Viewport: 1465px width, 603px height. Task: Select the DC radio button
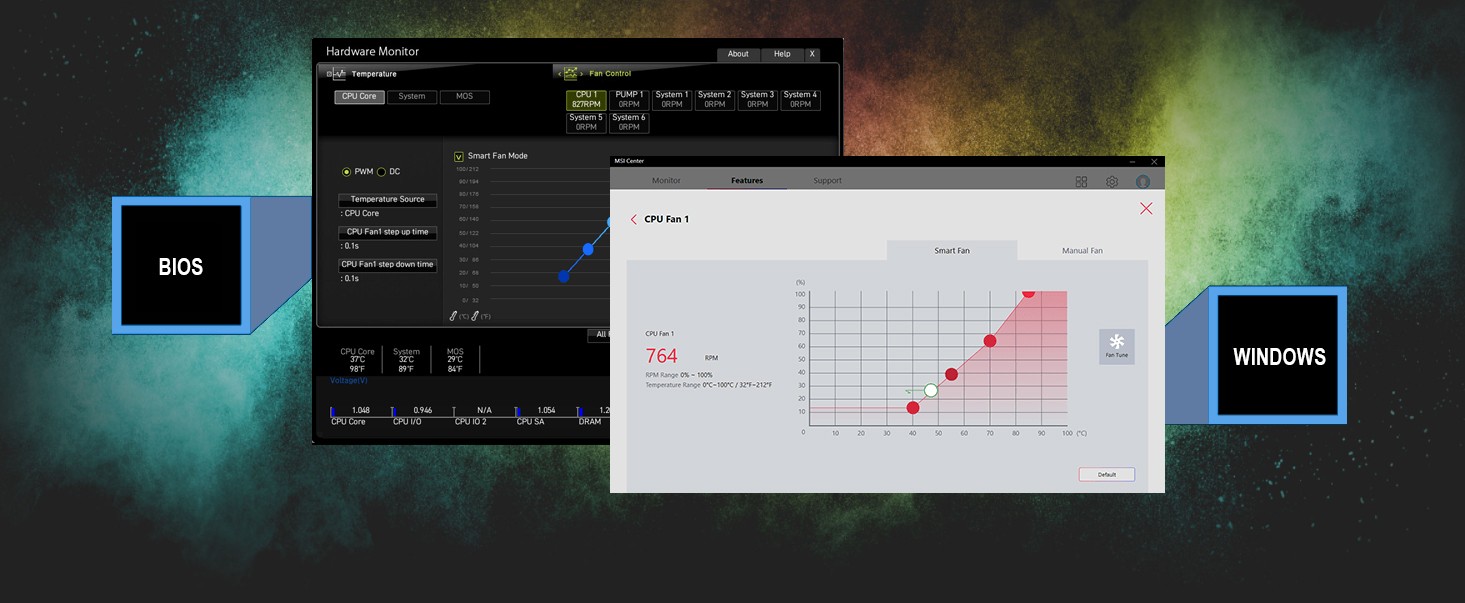point(381,172)
